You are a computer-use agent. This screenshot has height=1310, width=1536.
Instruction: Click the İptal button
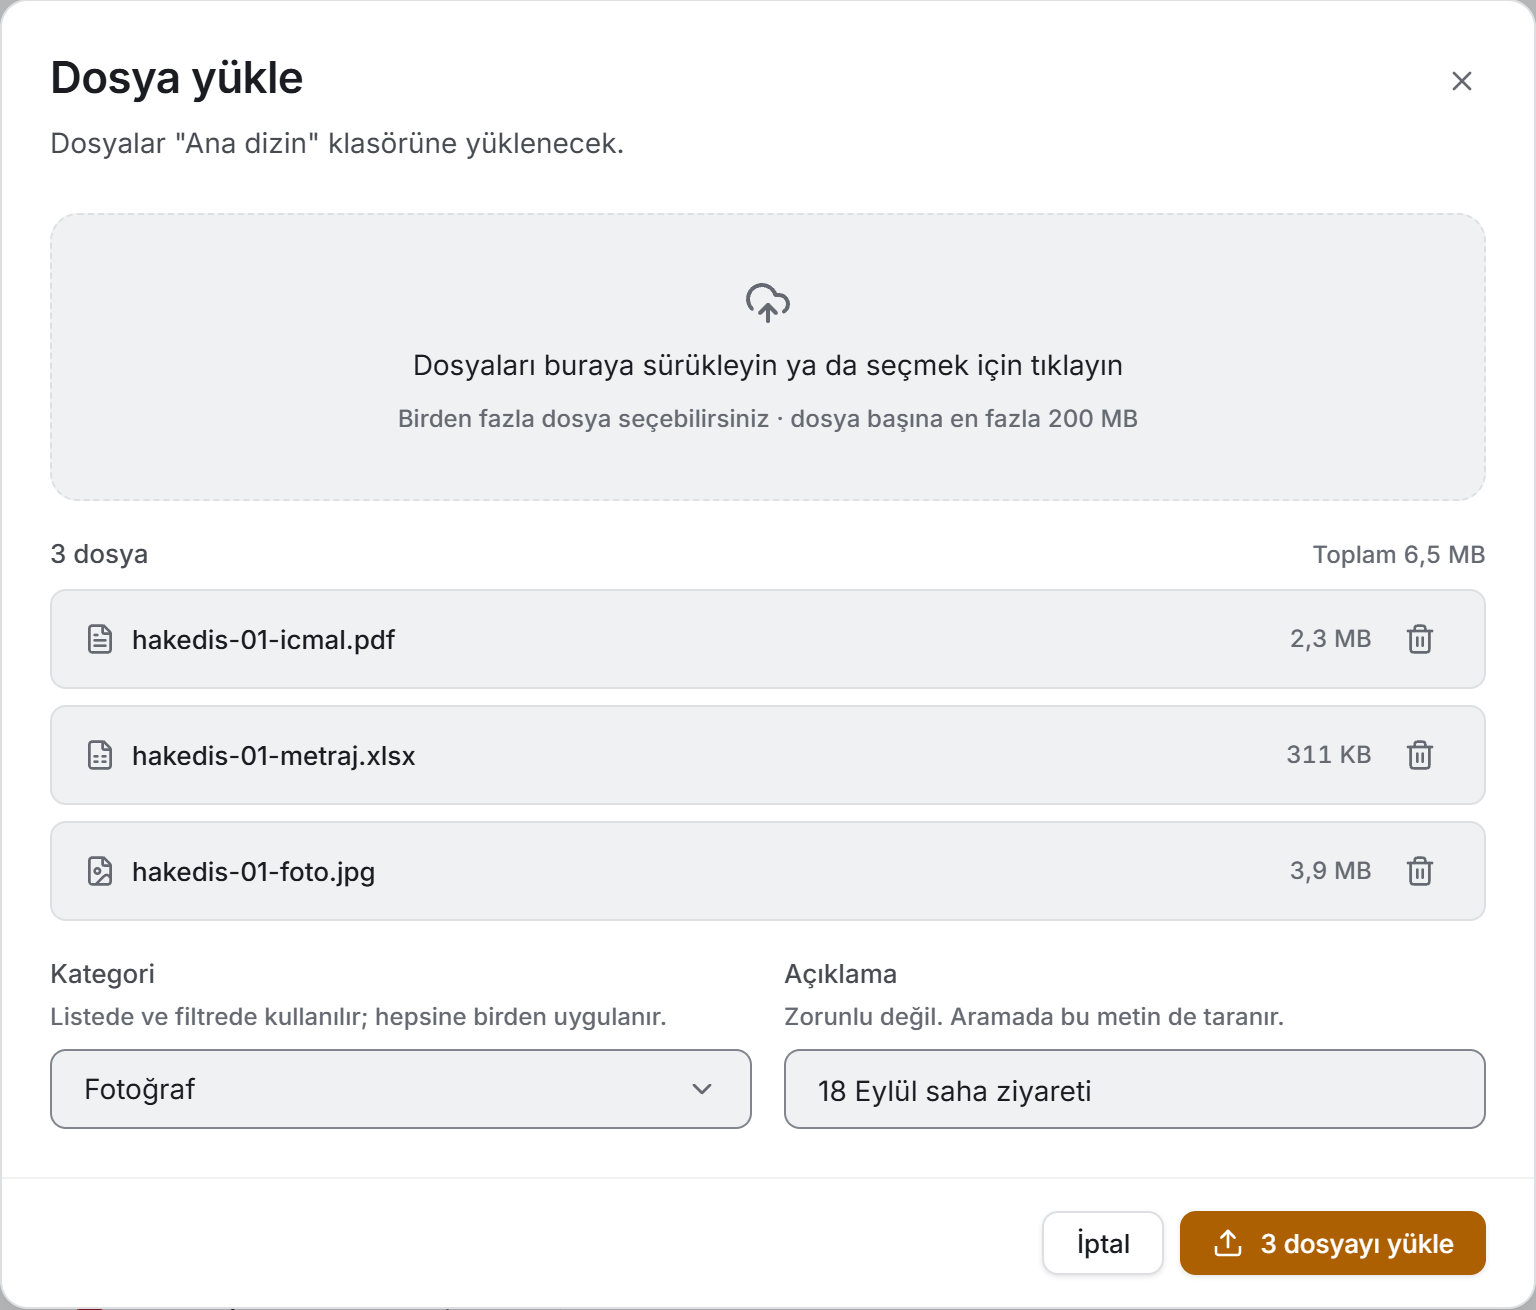(x=1103, y=1243)
